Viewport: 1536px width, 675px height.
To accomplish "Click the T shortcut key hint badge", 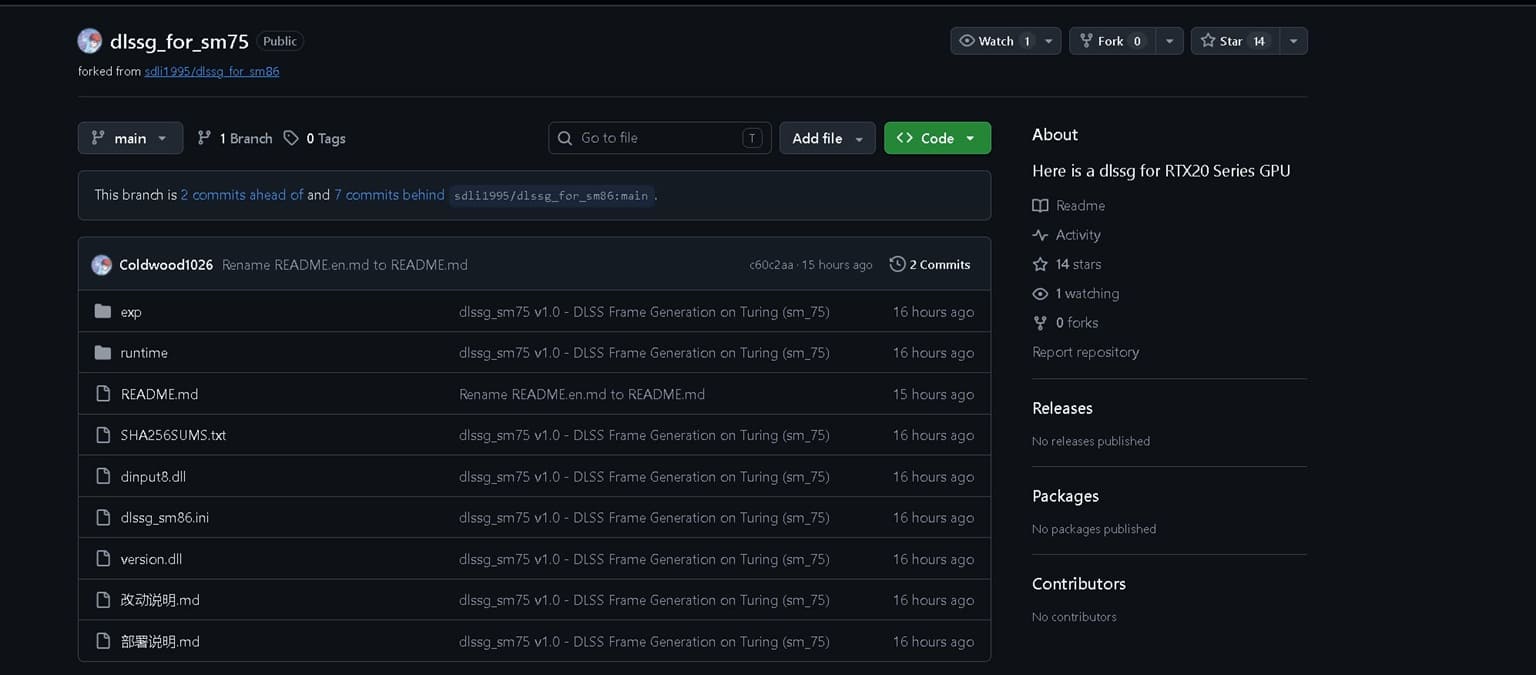I will [752, 138].
